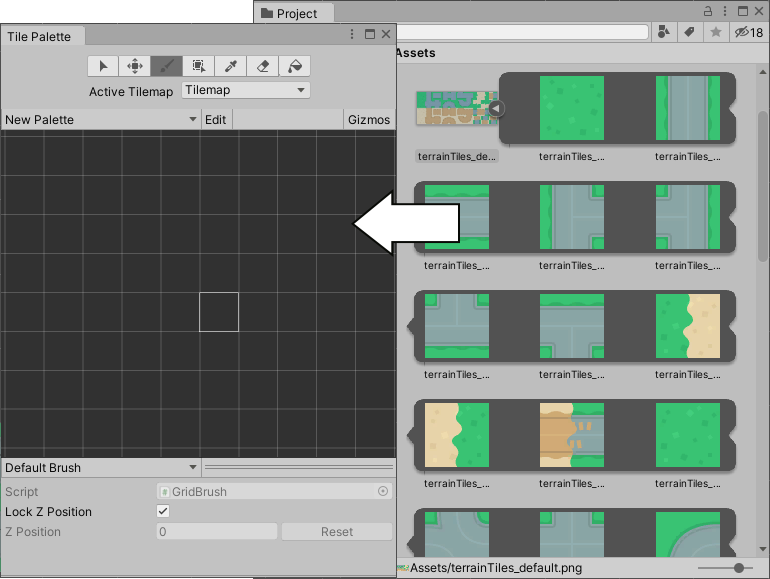Image resolution: width=770 pixels, height=579 pixels.
Task: Toggle the Edit palette button
Action: point(216,120)
